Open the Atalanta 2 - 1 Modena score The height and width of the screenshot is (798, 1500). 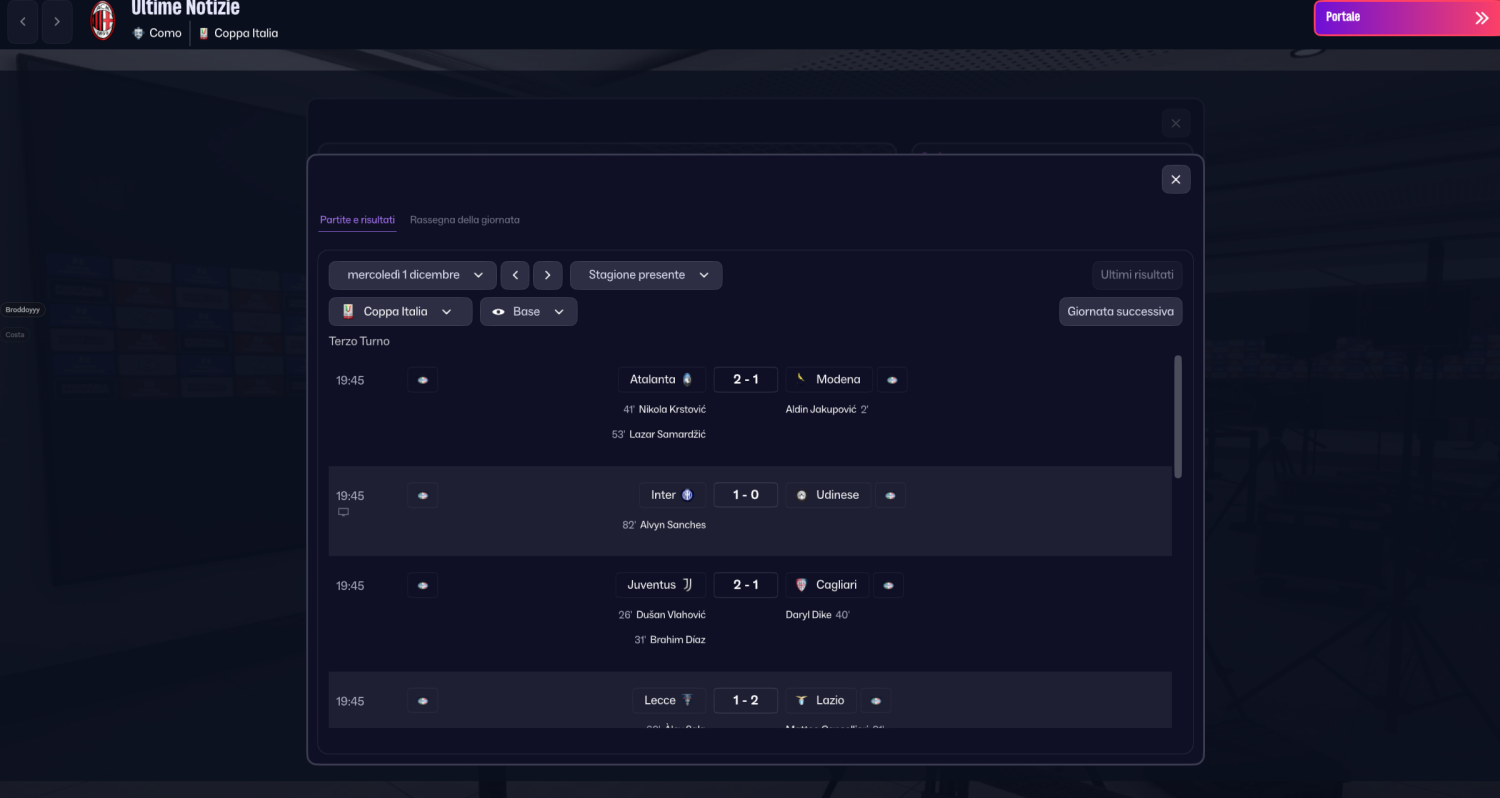(746, 379)
